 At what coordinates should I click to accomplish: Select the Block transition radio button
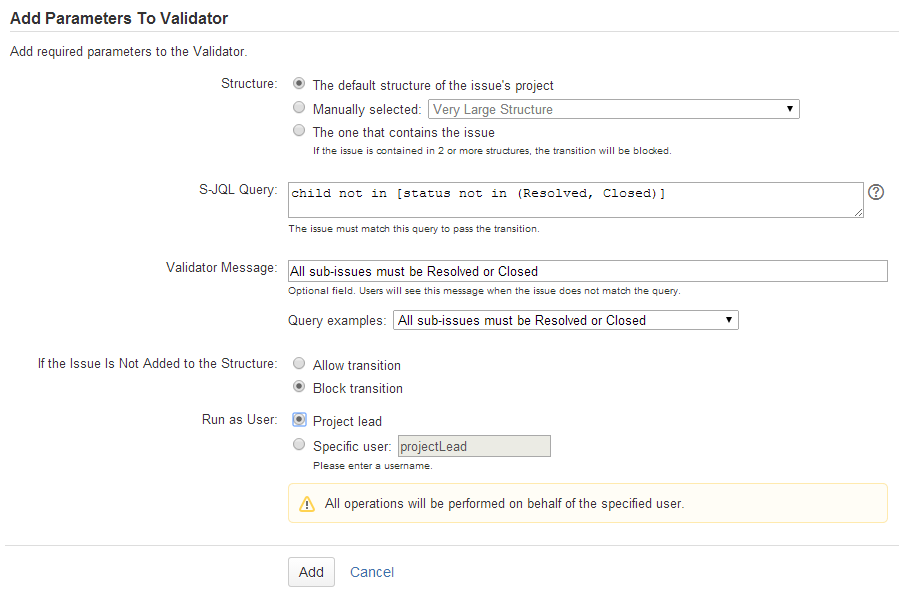299,387
